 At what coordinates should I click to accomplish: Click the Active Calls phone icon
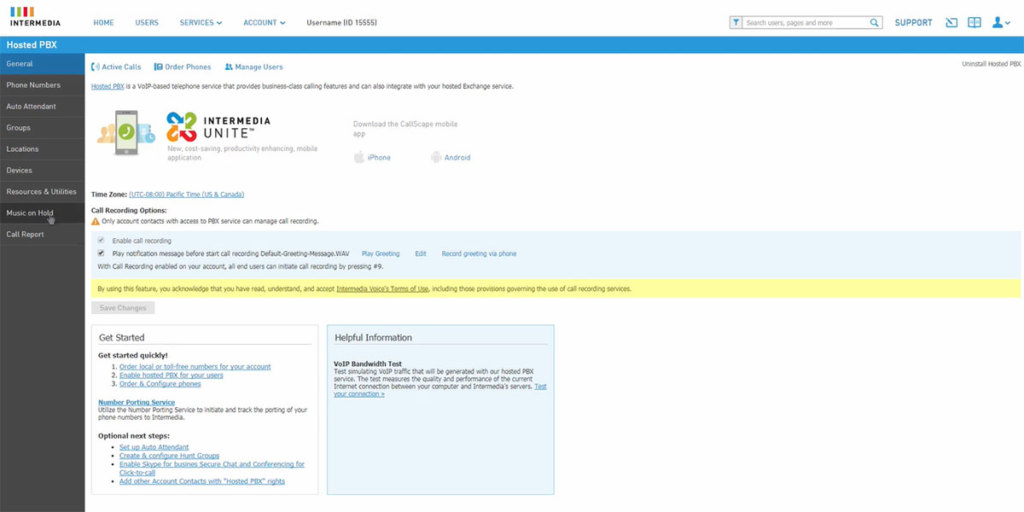[x=95, y=67]
